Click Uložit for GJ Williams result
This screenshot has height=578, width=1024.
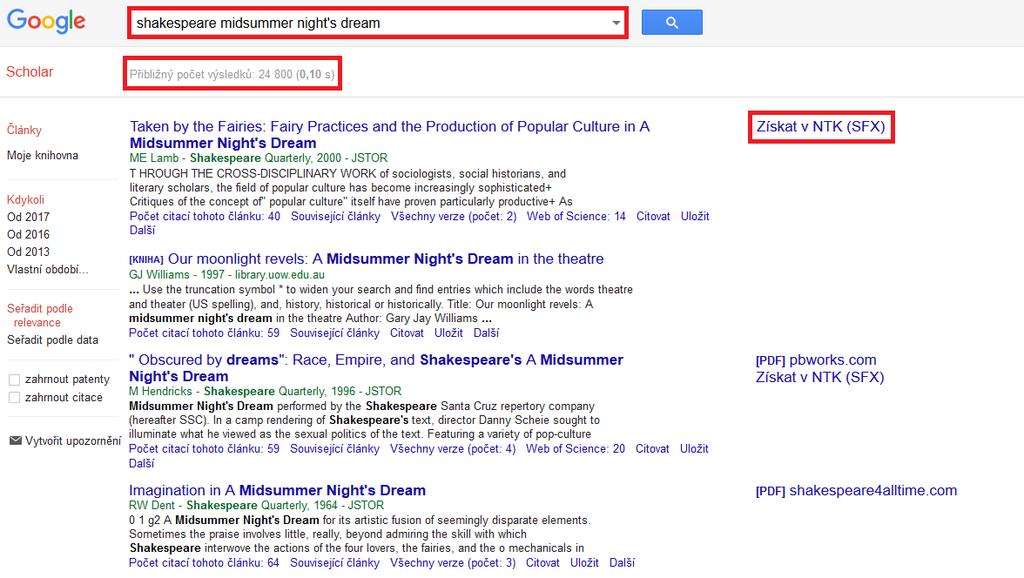pyautogui.click(x=449, y=332)
